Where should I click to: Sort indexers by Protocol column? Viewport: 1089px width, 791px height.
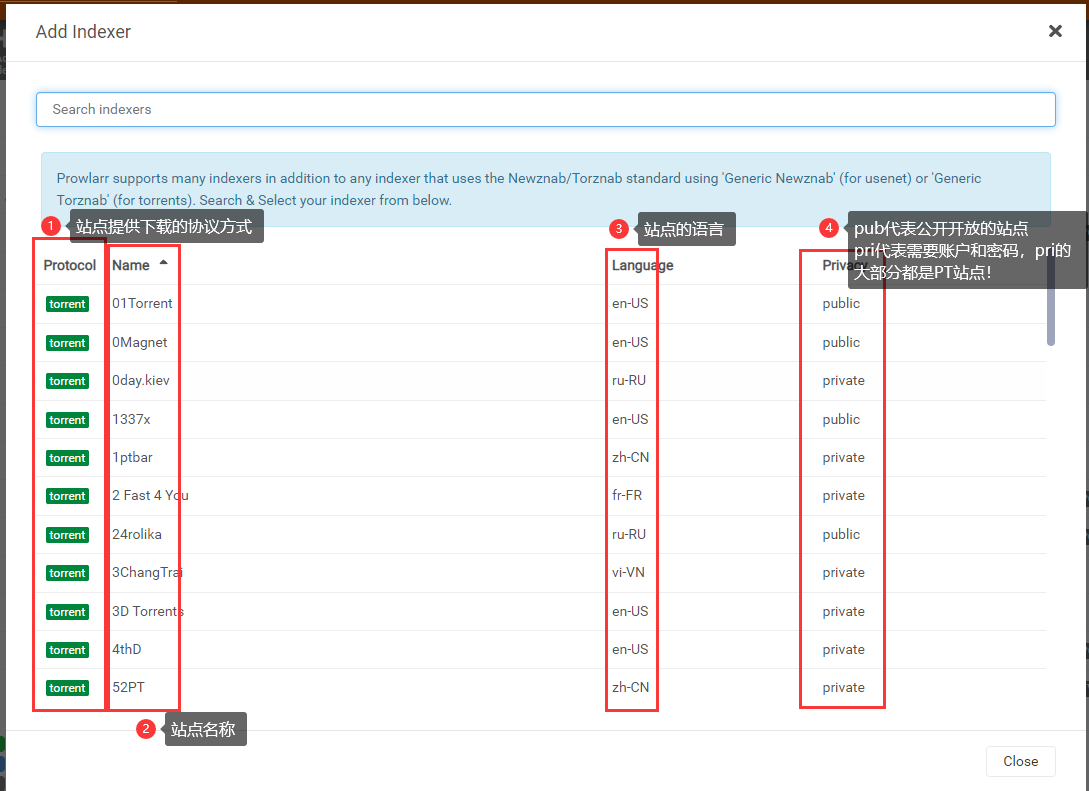coord(69,265)
